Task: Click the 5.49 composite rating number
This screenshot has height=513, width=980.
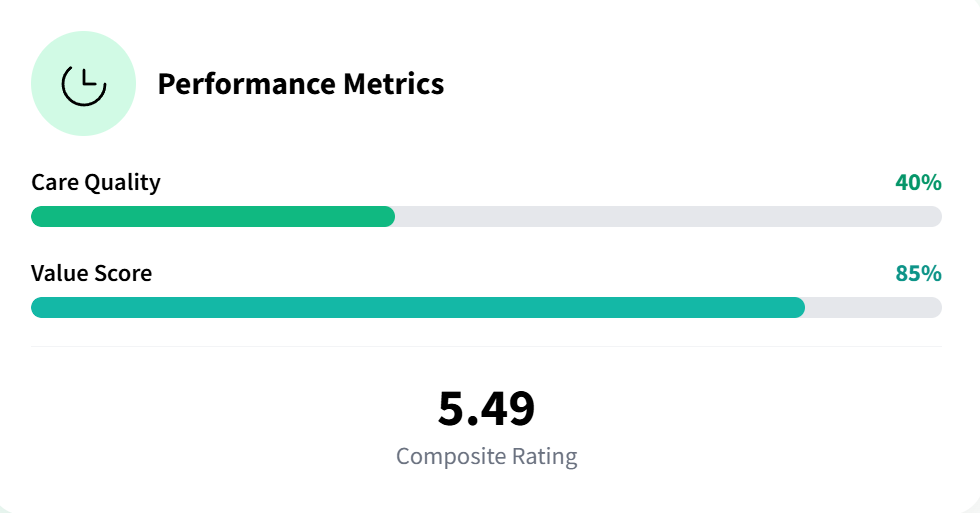Action: pyautogui.click(x=486, y=408)
